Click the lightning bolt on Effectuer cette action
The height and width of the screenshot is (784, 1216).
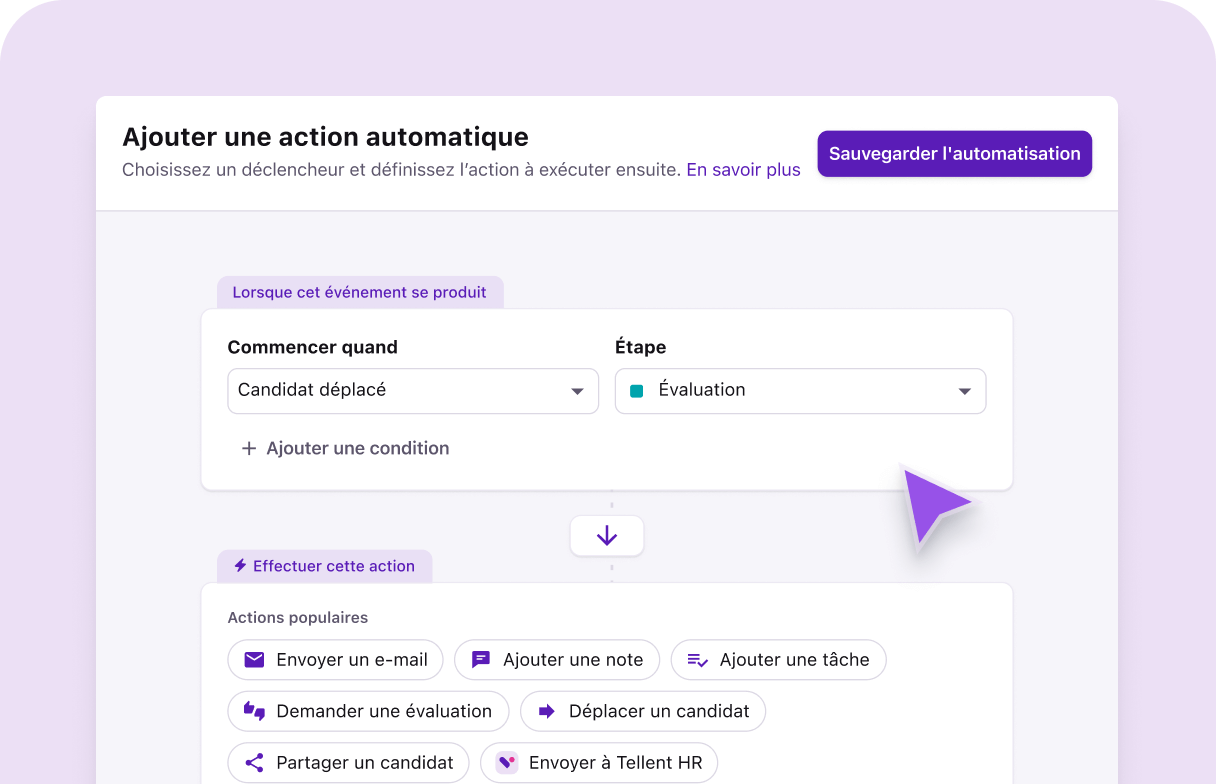pos(239,566)
